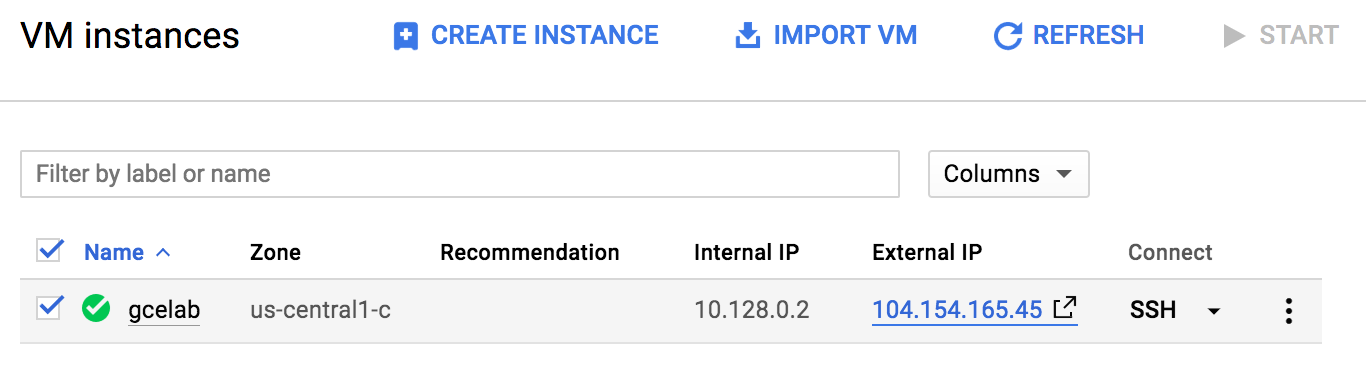Click the Zone column header
Image resolution: width=1366 pixels, height=376 pixels.
point(275,253)
